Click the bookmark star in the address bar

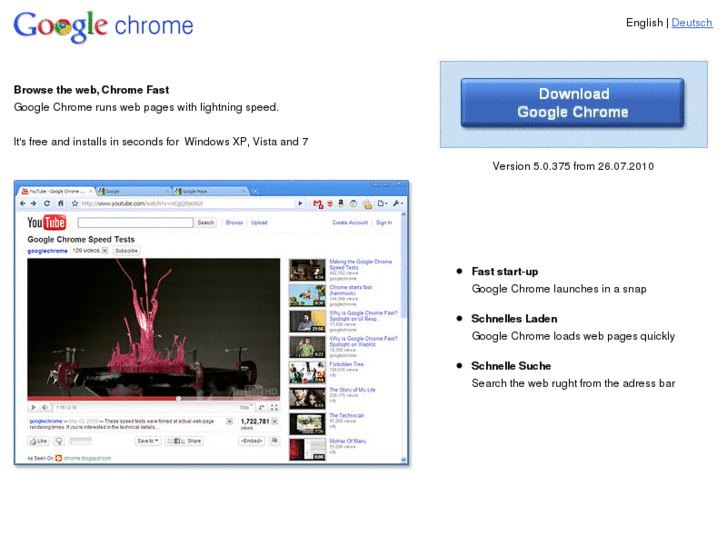click(75, 203)
